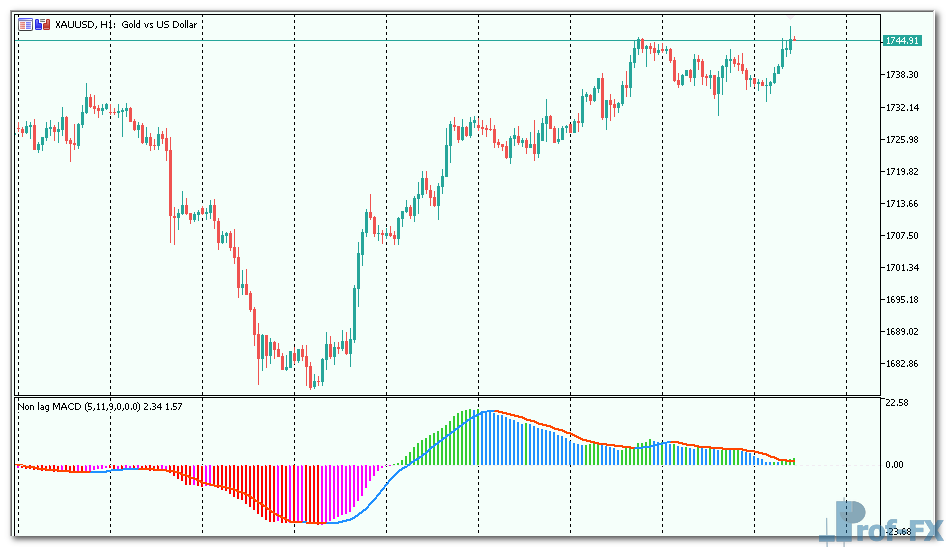Click the 1682.86 price scale label

(x=902, y=363)
